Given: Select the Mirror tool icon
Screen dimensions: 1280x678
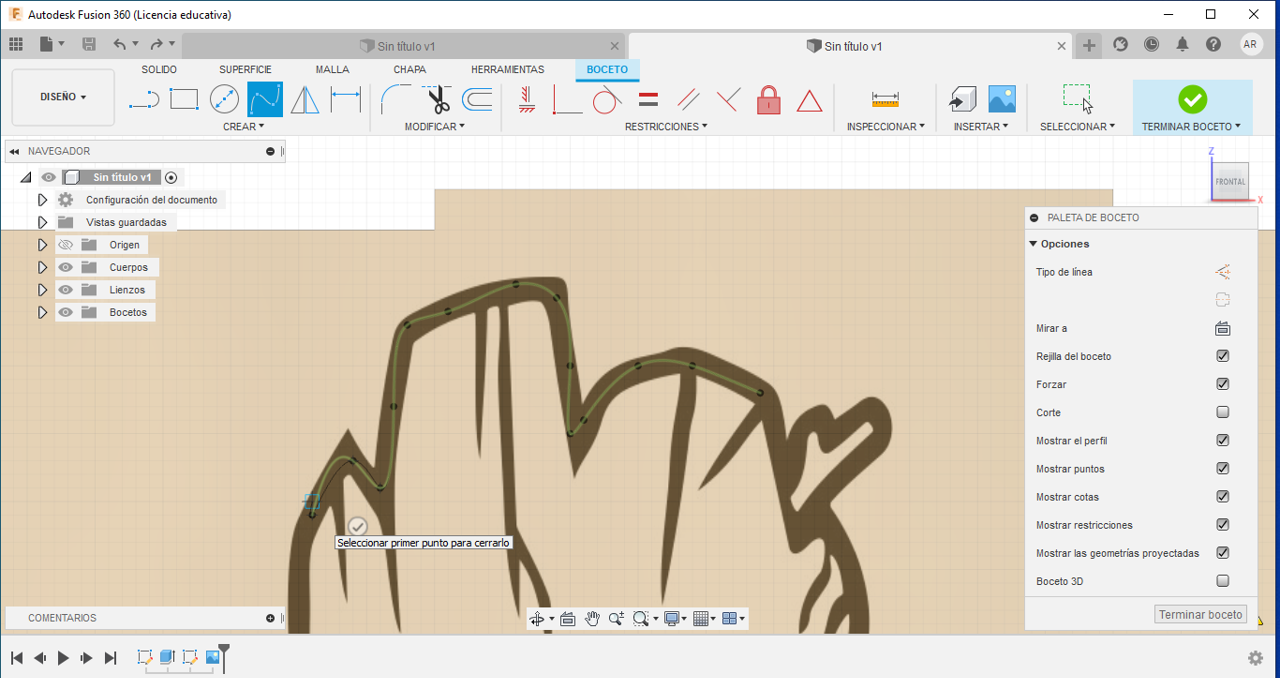Looking at the screenshot, I should pos(305,99).
